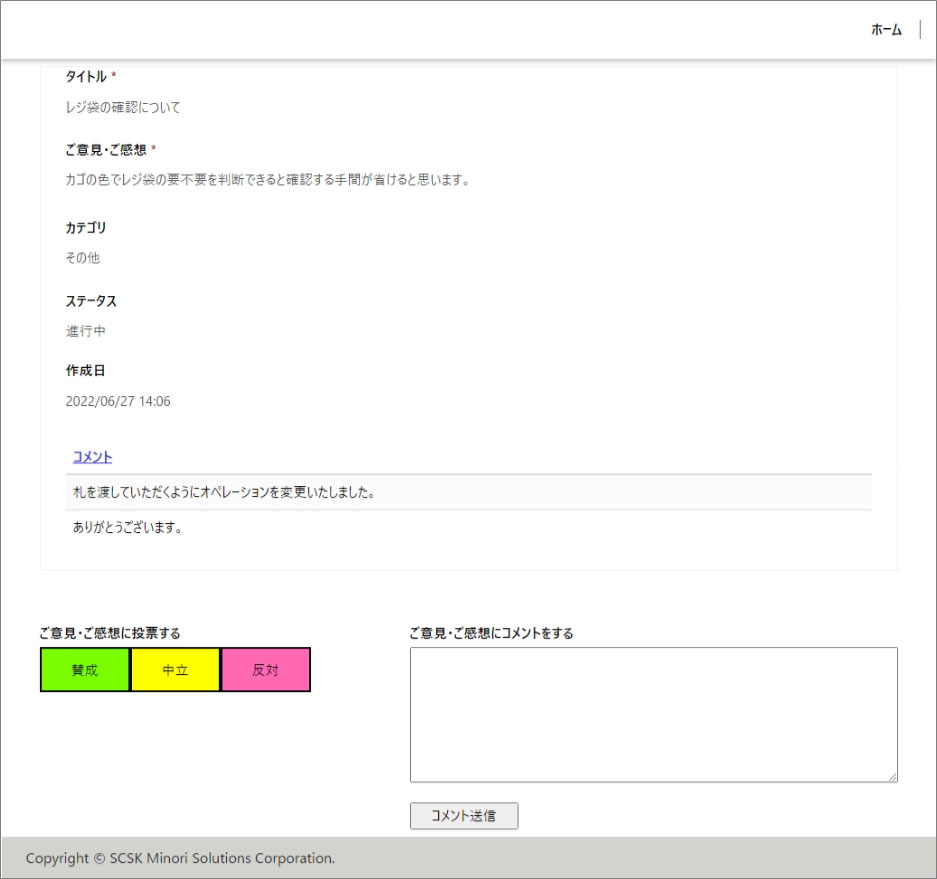Select the category value その他
The height and width of the screenshot is (879, 937).
[83, 258]
